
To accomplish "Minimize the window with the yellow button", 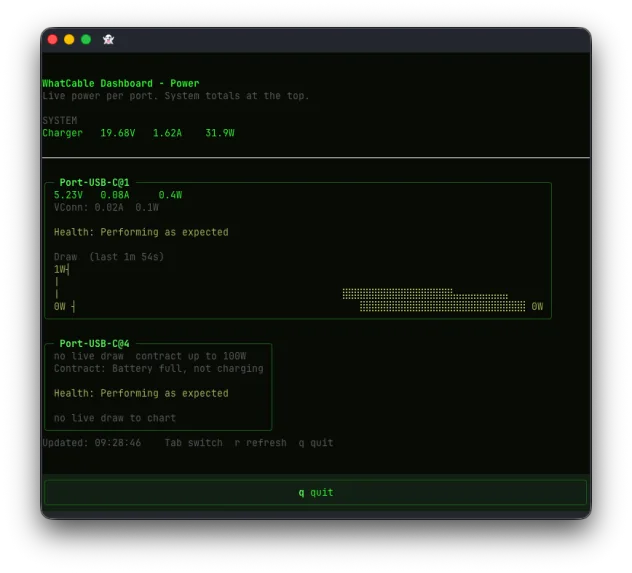I will tap(69, 39).
